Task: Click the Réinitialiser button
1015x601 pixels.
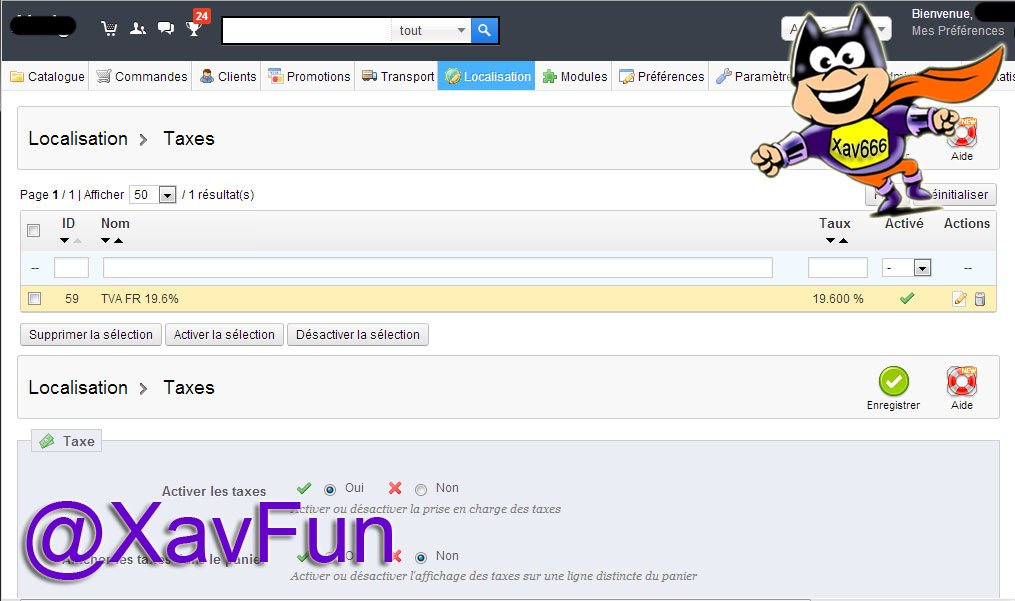Action: pyautogui.click(x=956, y=194)
